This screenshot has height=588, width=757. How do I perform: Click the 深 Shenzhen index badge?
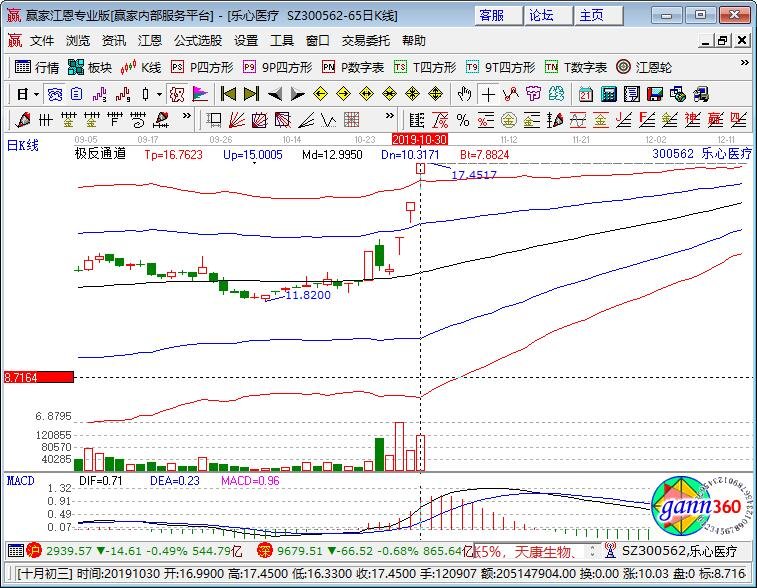click(x=265, y=550)
